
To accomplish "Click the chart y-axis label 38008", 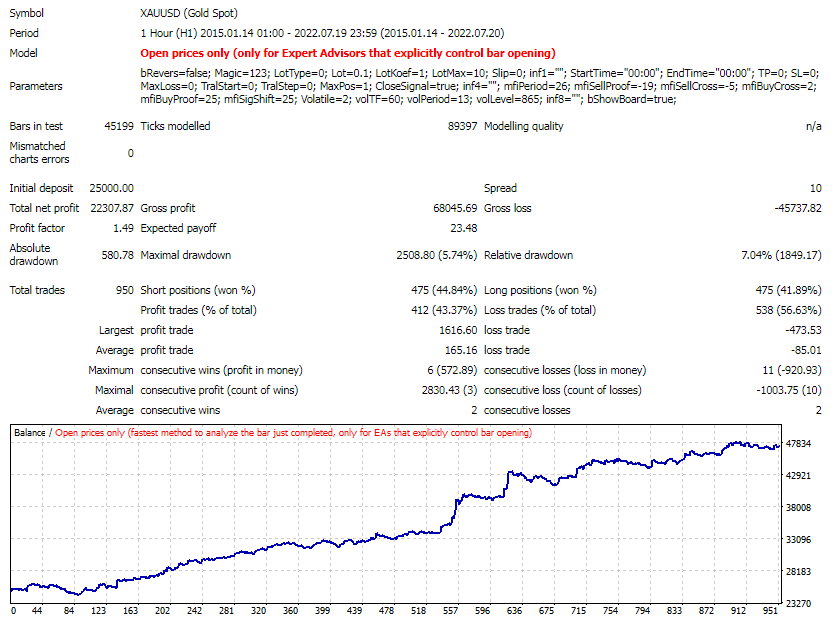I will point(798,508).
